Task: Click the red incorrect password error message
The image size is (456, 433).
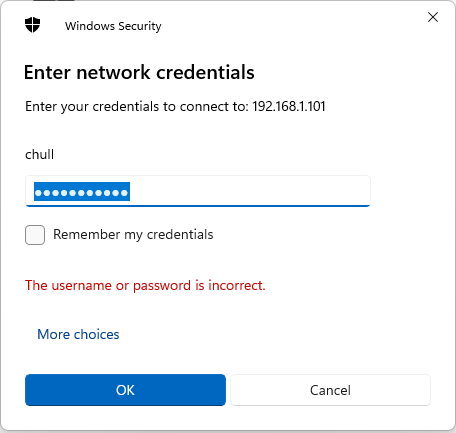Action: pyautogui.click(x=145, y=285)
